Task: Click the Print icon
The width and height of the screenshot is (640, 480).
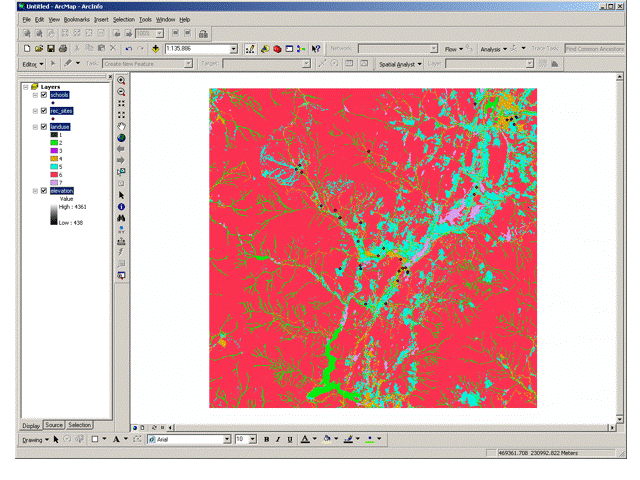Action: [x=63, y=49]
